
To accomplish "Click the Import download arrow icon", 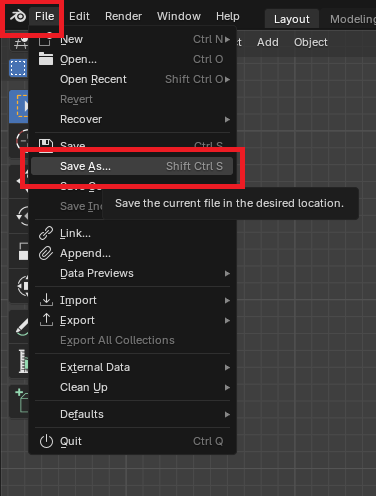I will point(46,300).
